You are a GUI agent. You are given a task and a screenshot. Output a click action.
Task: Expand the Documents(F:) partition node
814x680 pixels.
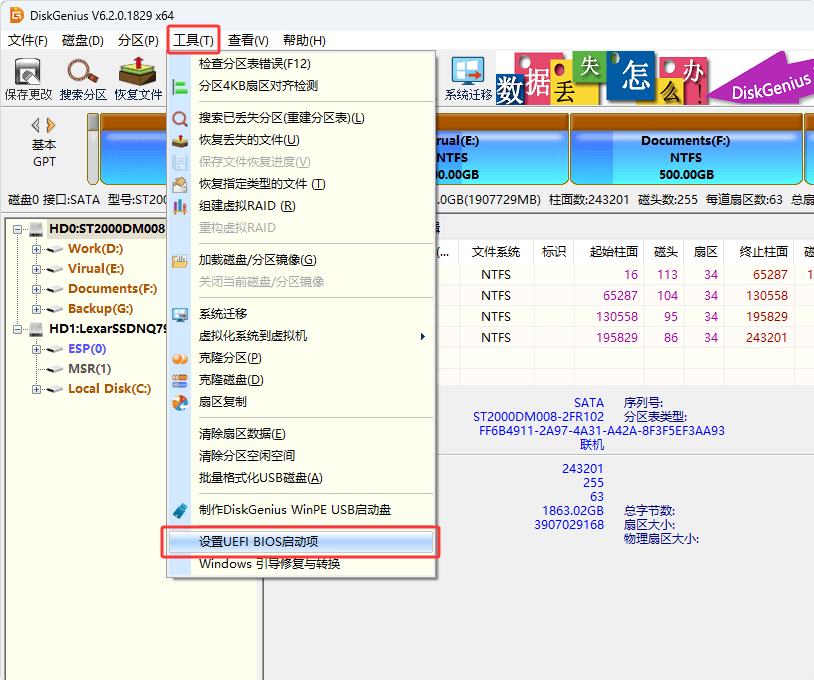click(36, 289)
